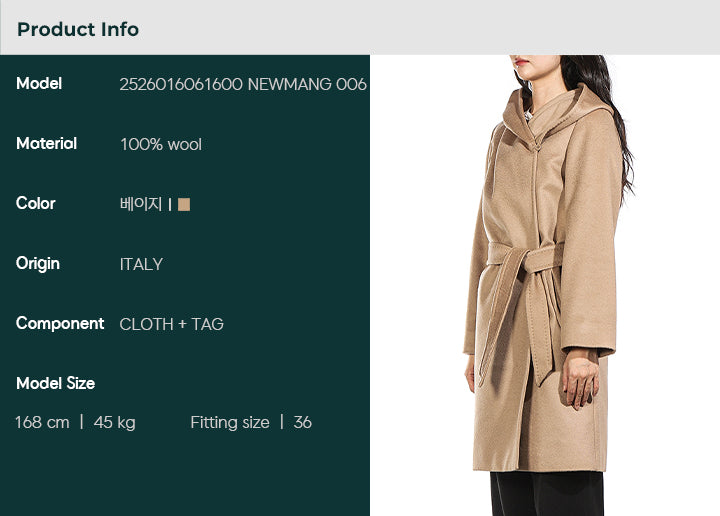720x516 pixels.
Task: Click the CLOTH + TAG component value
Action: tap(172, 324)
